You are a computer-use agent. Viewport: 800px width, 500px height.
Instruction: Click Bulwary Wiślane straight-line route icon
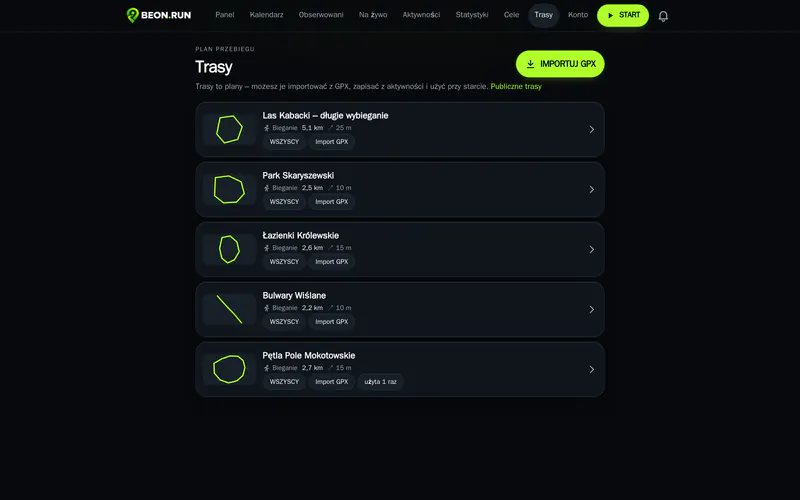point(229,309)
